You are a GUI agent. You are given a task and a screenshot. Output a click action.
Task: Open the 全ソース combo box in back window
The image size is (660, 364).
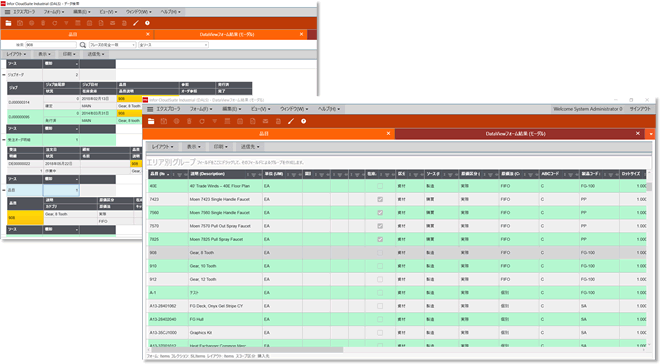[x=173, y=45]
